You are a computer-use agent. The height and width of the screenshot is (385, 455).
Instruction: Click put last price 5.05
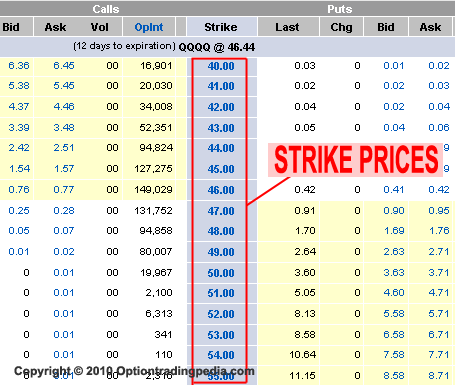pyautogui.click(x=305, y=293)
